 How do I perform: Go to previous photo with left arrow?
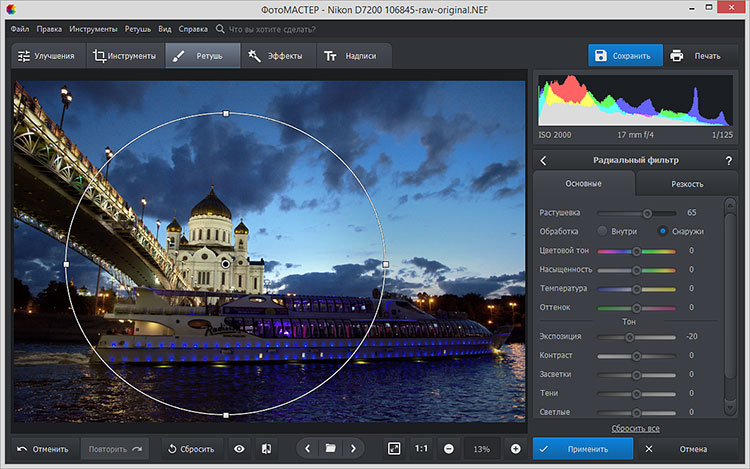(307, 449)
